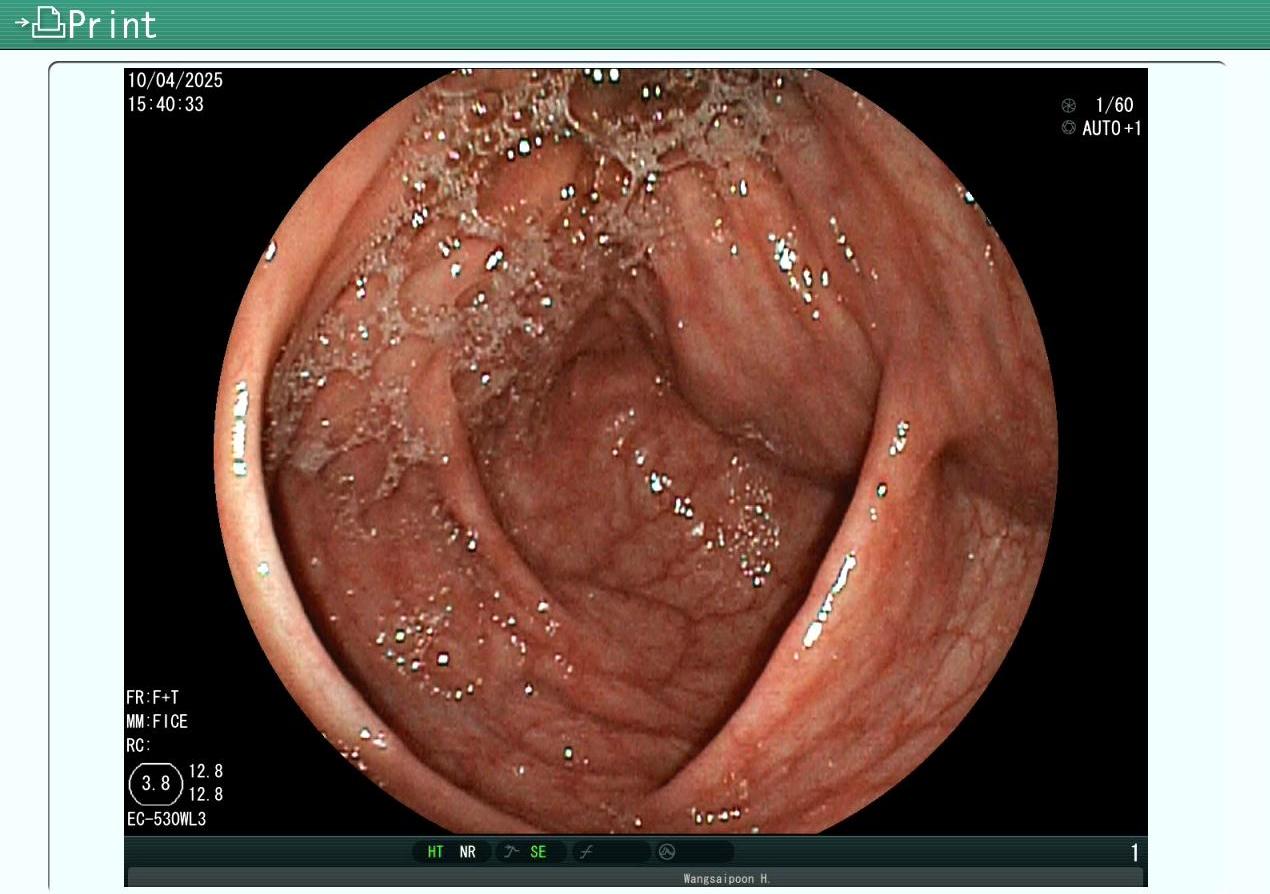Click the AUTO+1 exposure value
The width and height of the screenshot is (1270, 894).
(x=1112, y=128)
